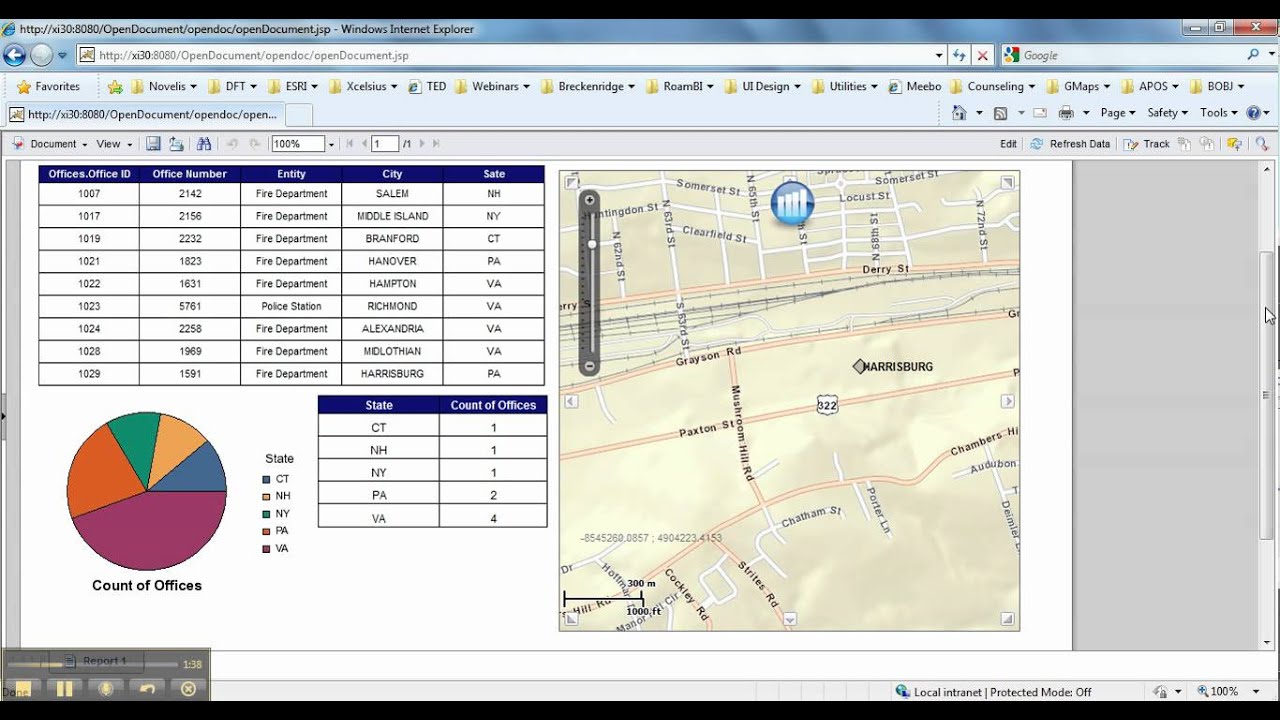The width and height of the screenshot is (1280, 720).
Task: Open the Meebo favorites link
Action: tap(915, 86)
